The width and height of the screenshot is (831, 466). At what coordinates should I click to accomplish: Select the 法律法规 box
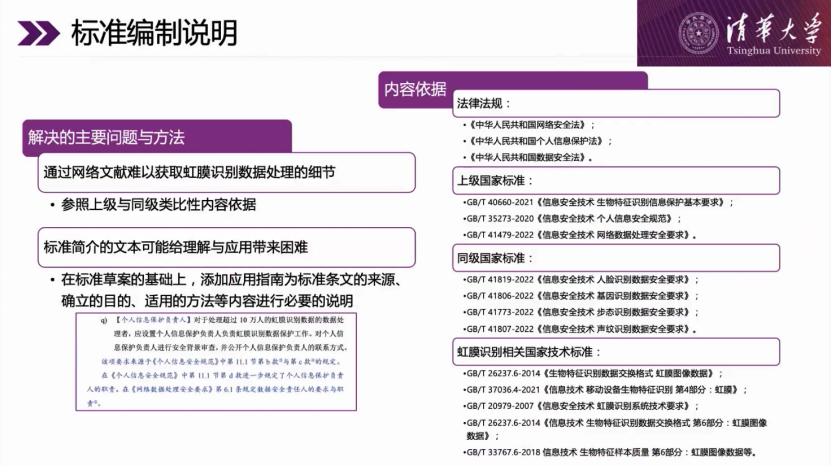(616, 103)
